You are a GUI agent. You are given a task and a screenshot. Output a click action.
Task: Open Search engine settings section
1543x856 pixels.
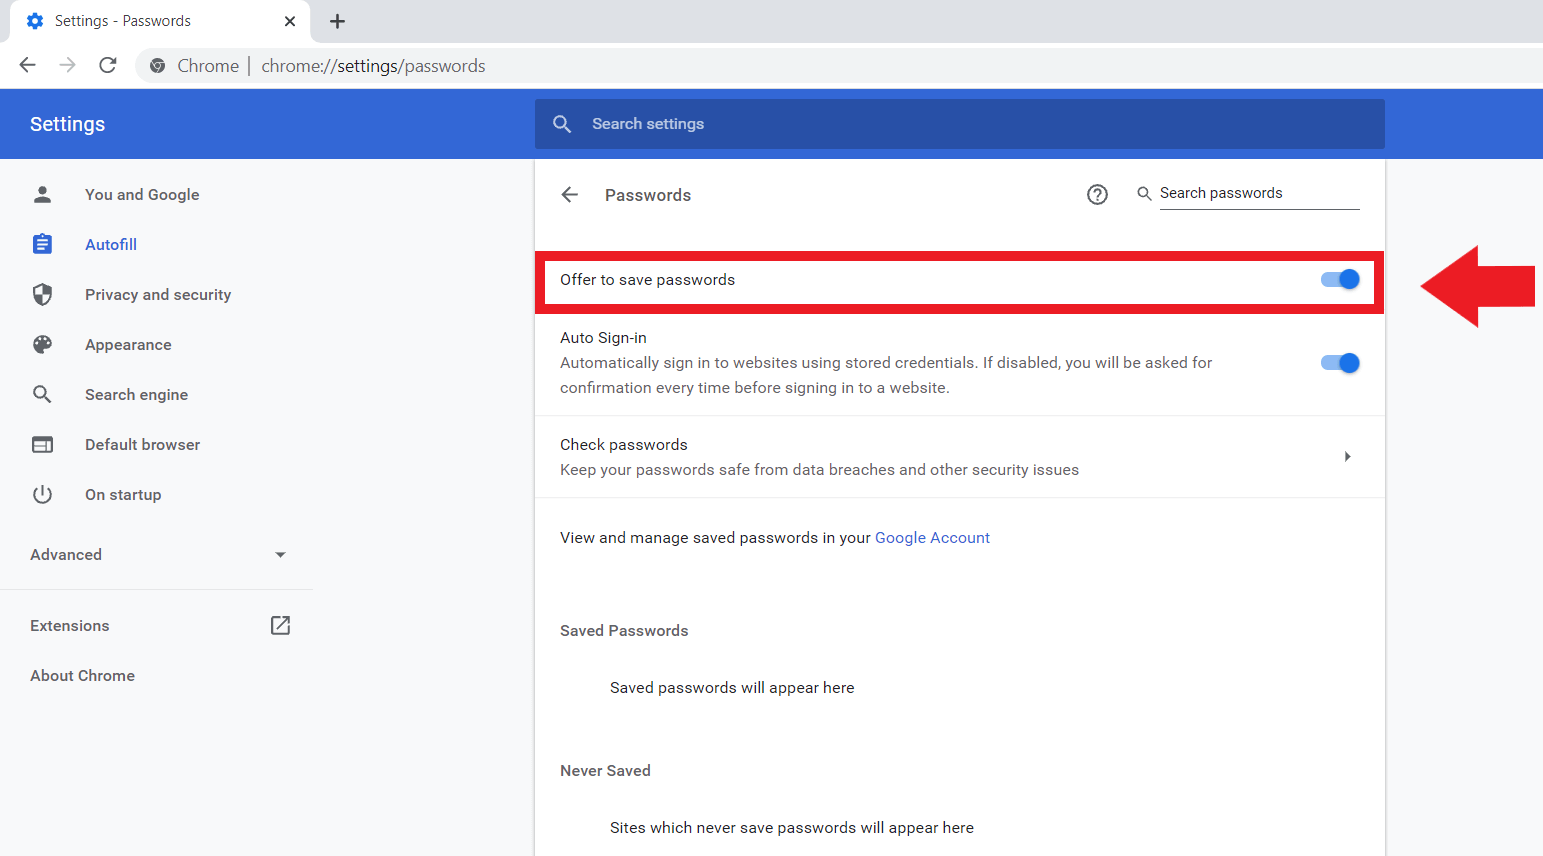point(136,395)
